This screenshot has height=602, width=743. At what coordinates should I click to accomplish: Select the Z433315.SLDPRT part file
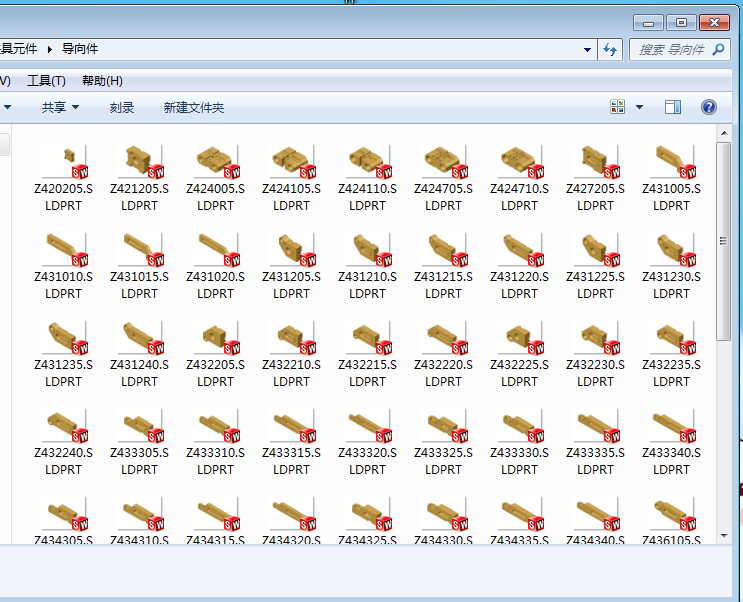291,442
